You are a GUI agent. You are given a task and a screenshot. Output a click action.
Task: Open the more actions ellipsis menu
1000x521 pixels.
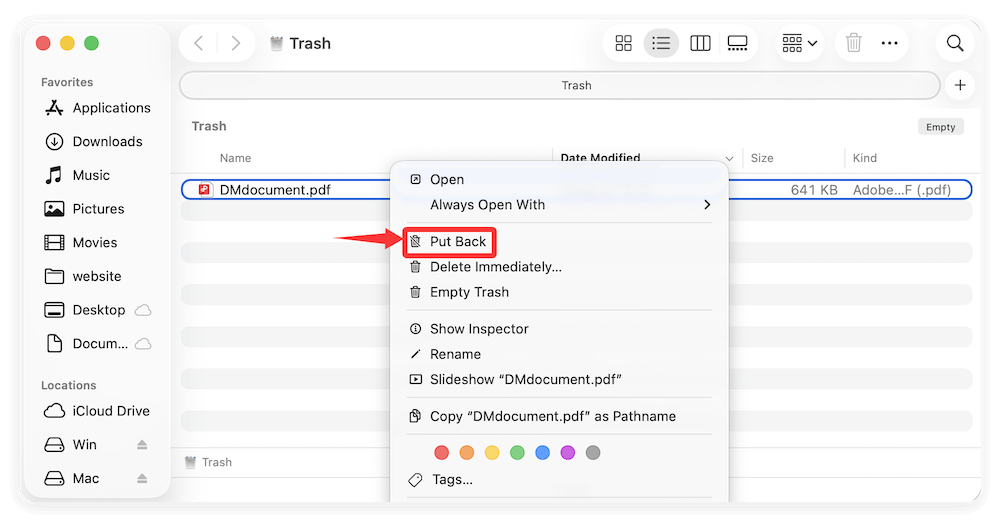[889, 43]
